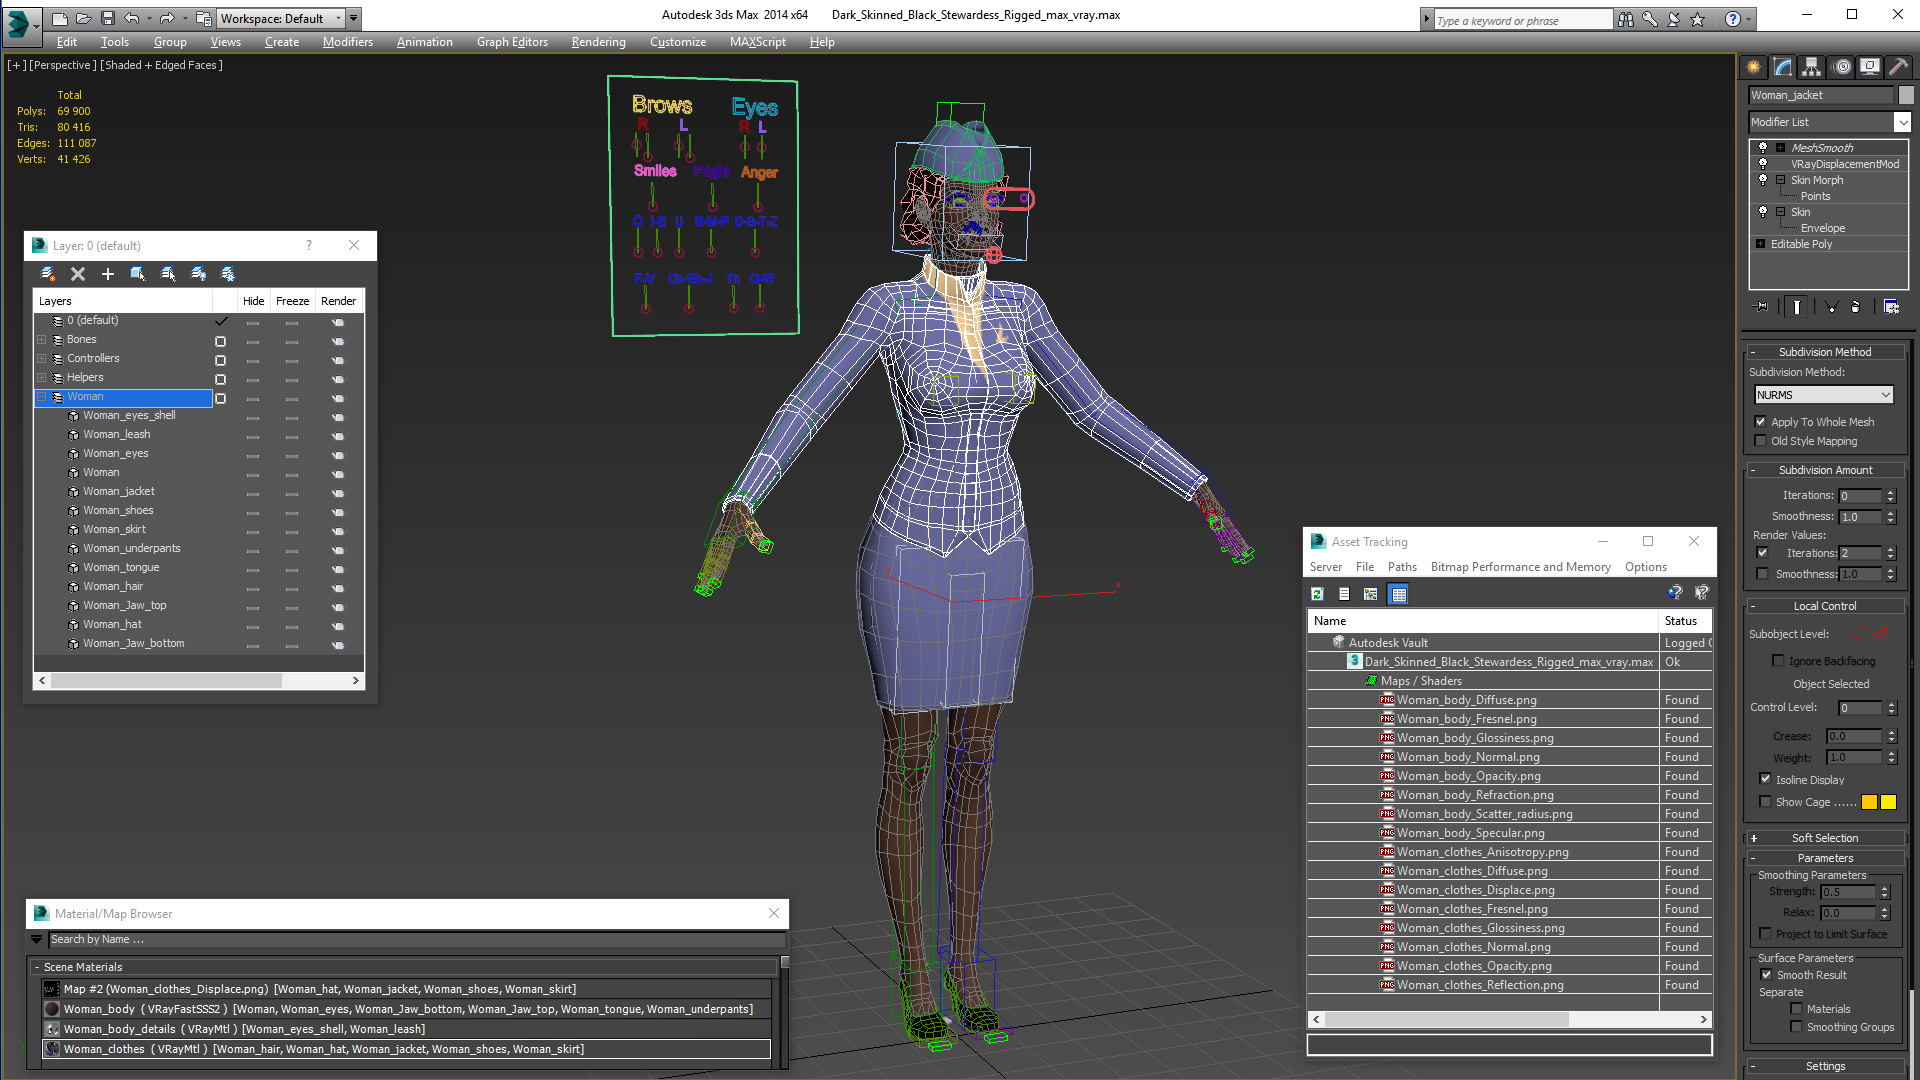1920x1080 pixels.
Task: Expand Editable Poly in modifier stack
Action: 1760,244
